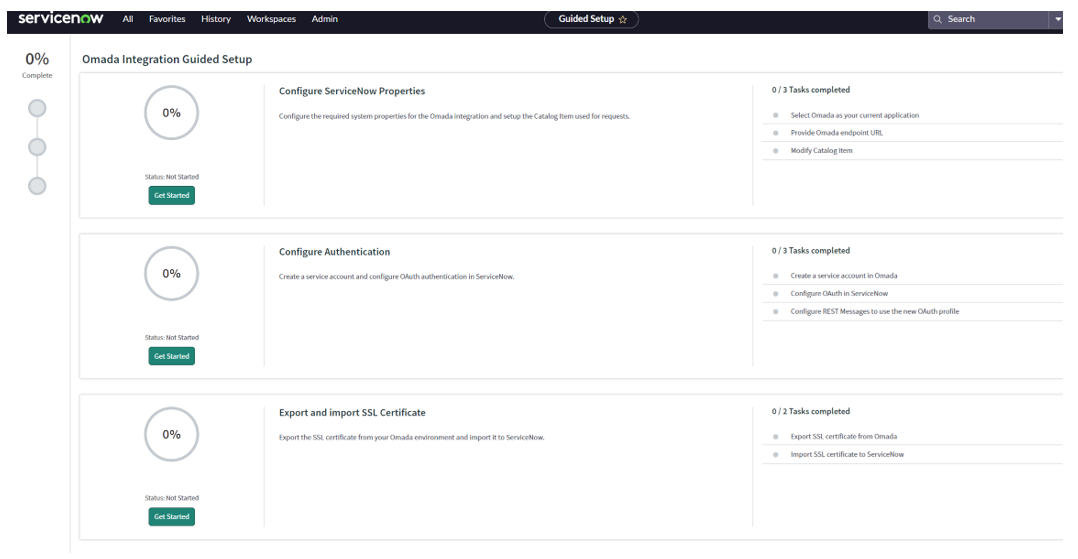Click Get Started for Configure Authentication

(x=172, y=356)
